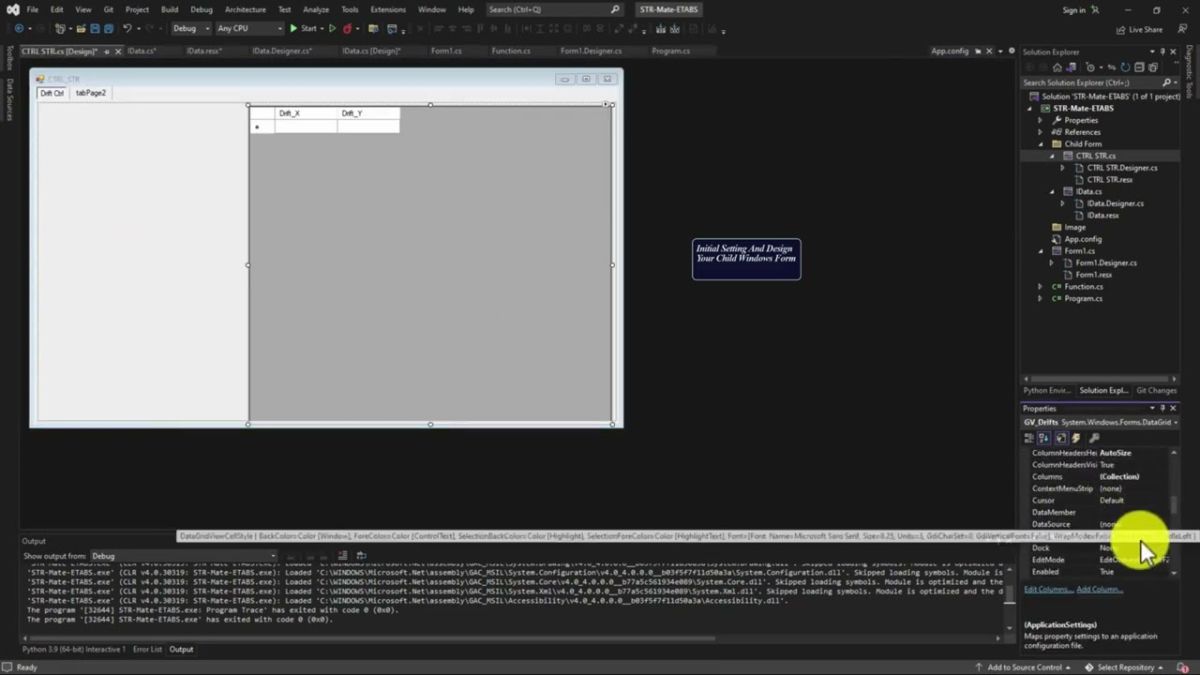Click Sign in at top right

(x=1074, y=10)
